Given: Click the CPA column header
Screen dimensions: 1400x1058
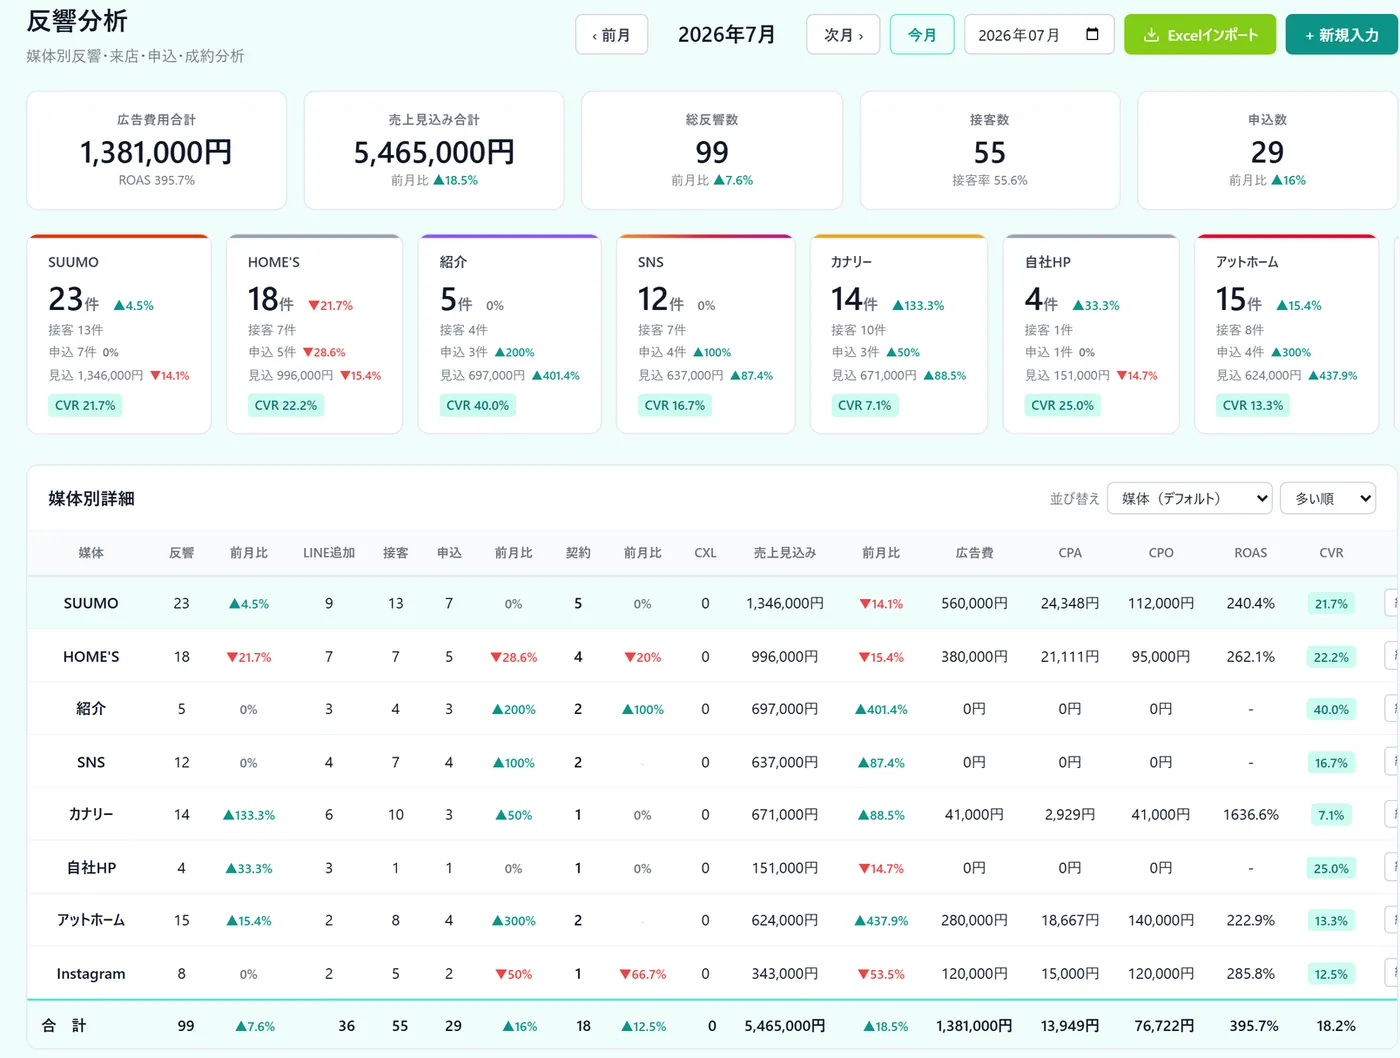Looking at the screenshot, I should 1070,553.
